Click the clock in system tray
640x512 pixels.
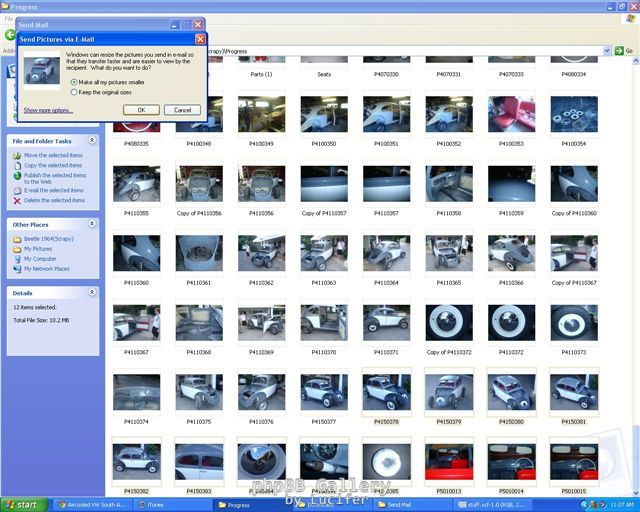point(622,505)
